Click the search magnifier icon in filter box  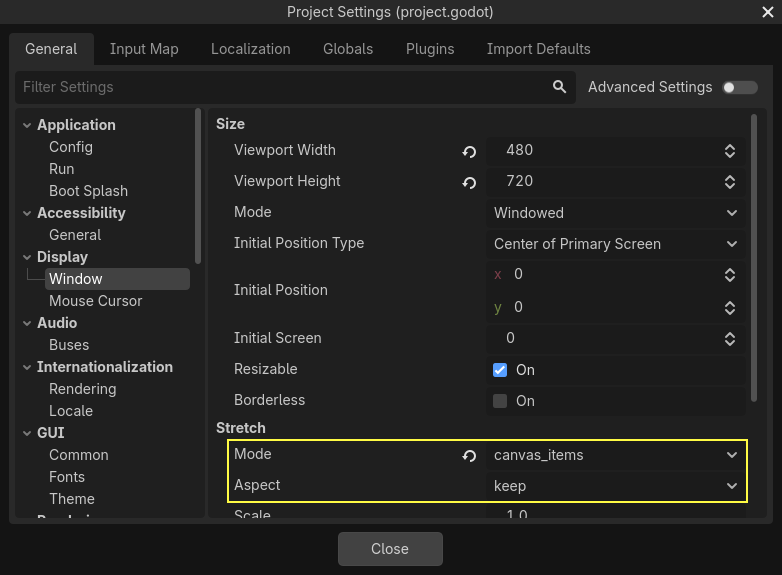[559, 87]
